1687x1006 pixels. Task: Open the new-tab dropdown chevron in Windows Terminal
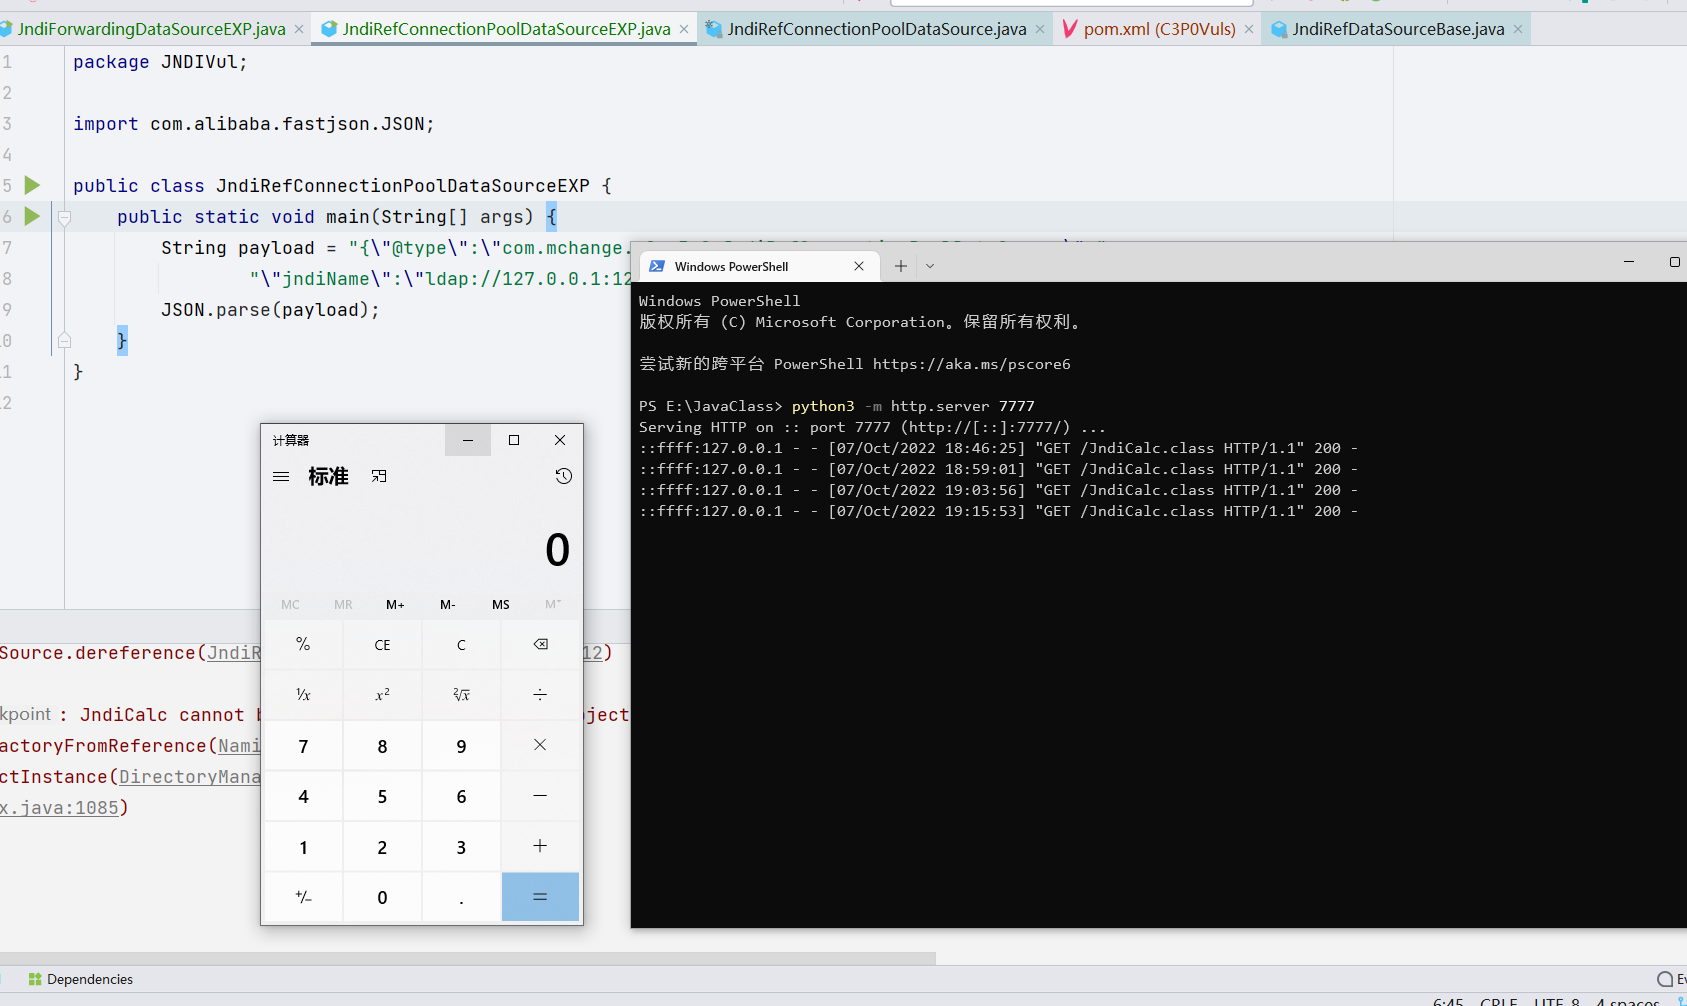[x=930, y=266]
